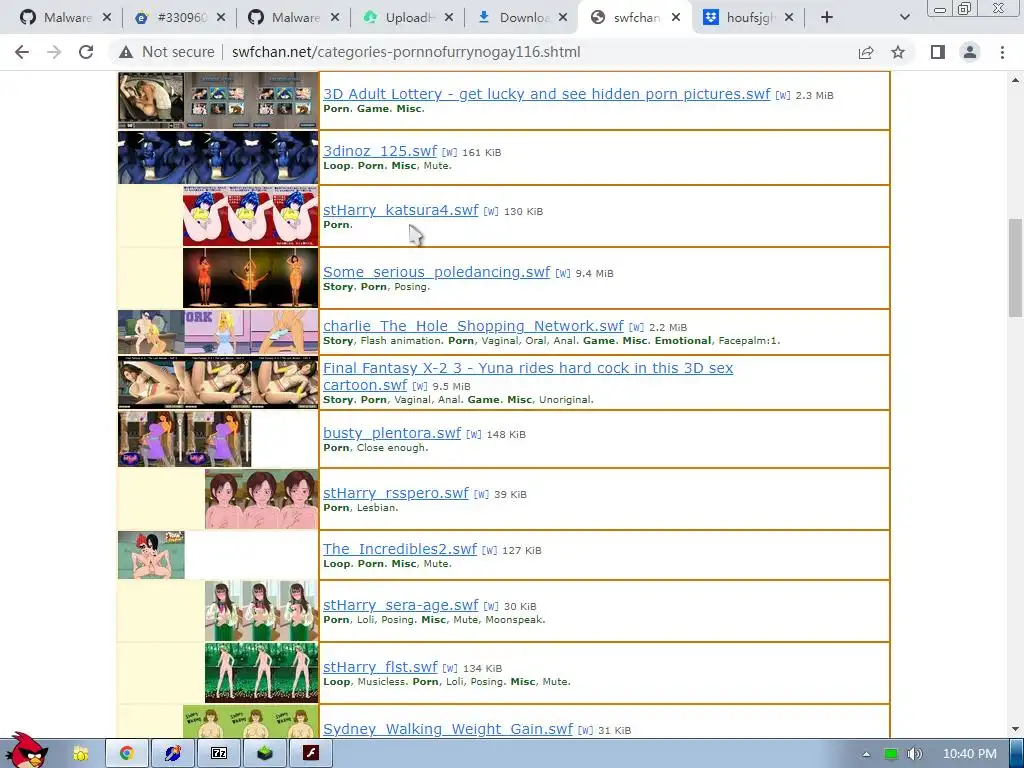
Task: Go back to the previous page
Action: point(22,52)
